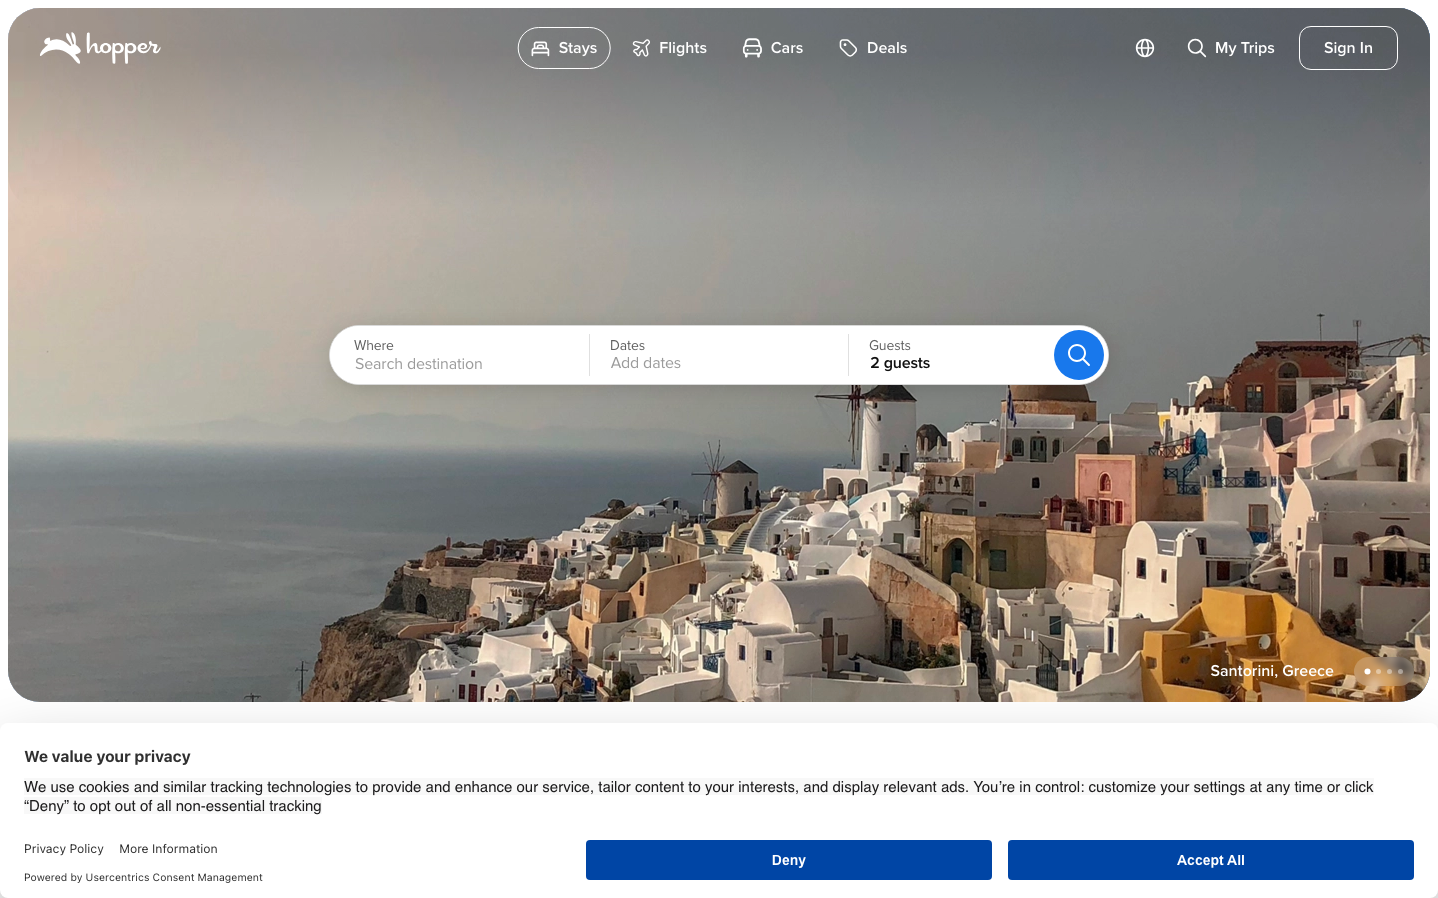Open My Trips lookup
Image resolution: width=1438 pixels, height=898 pixels.
point(1231,48)
